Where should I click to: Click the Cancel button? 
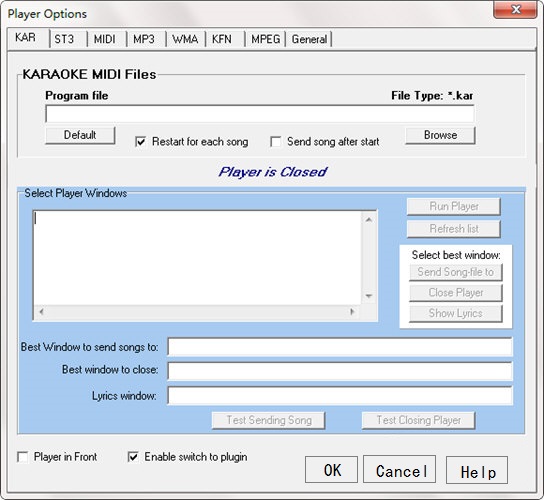click(x=399, y=469)
